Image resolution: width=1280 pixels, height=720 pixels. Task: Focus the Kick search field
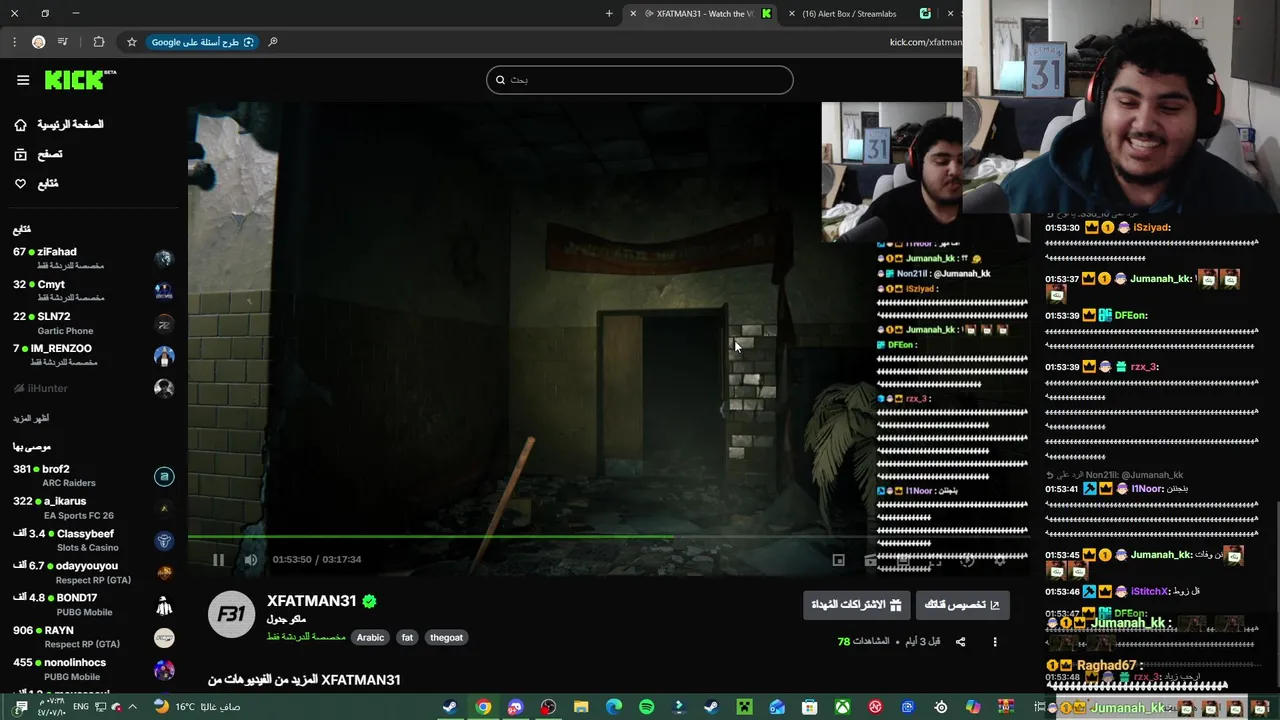point(640,80)
